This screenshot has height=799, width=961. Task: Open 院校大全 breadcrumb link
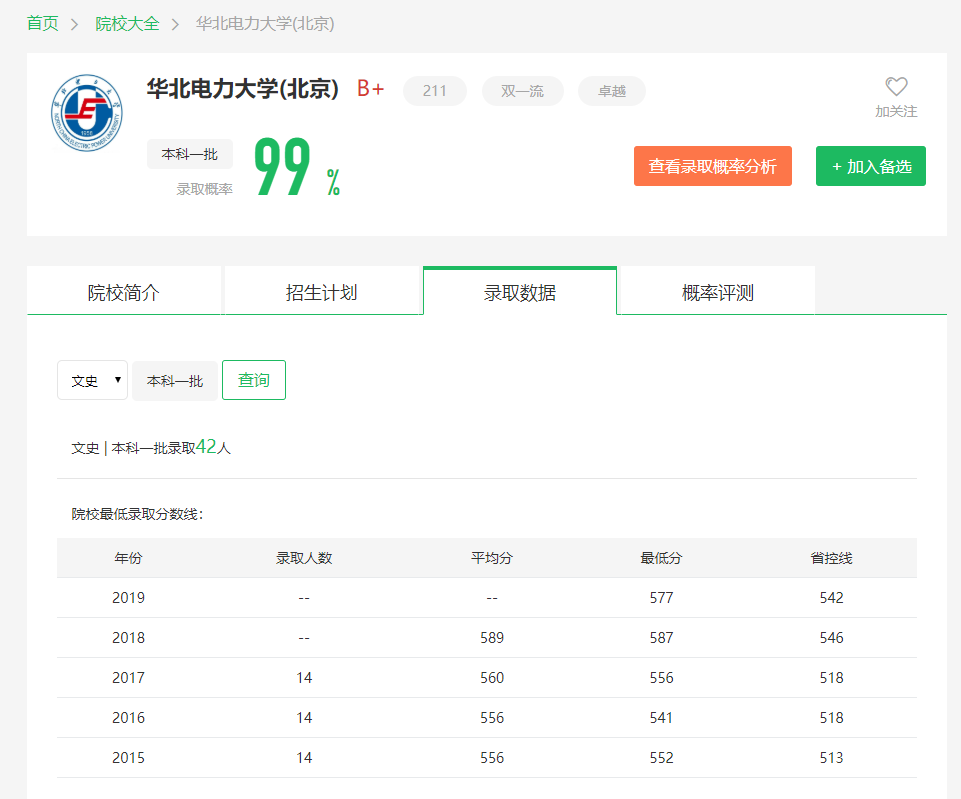[x=127, y=24]
